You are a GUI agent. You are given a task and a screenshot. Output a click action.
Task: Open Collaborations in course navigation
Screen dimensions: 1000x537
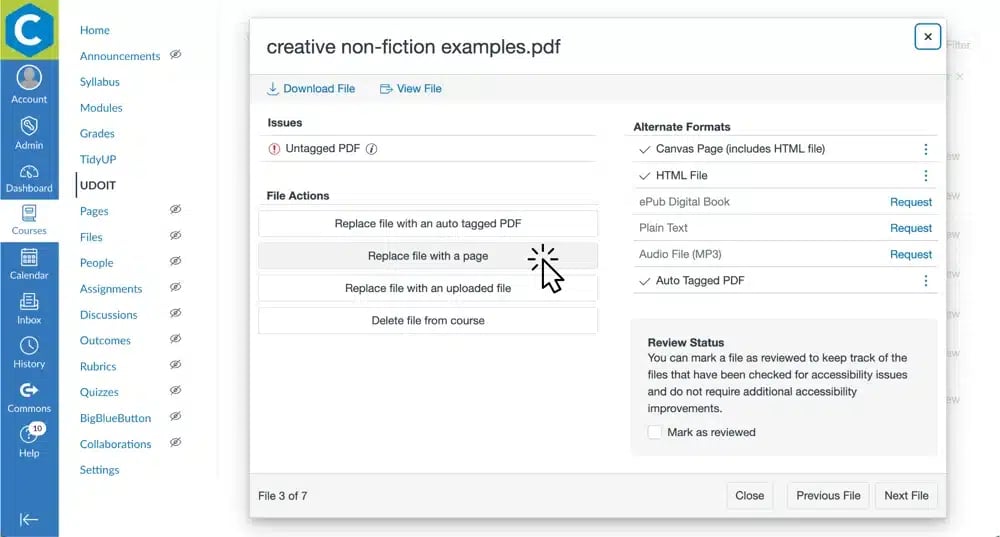click(115, 445)
